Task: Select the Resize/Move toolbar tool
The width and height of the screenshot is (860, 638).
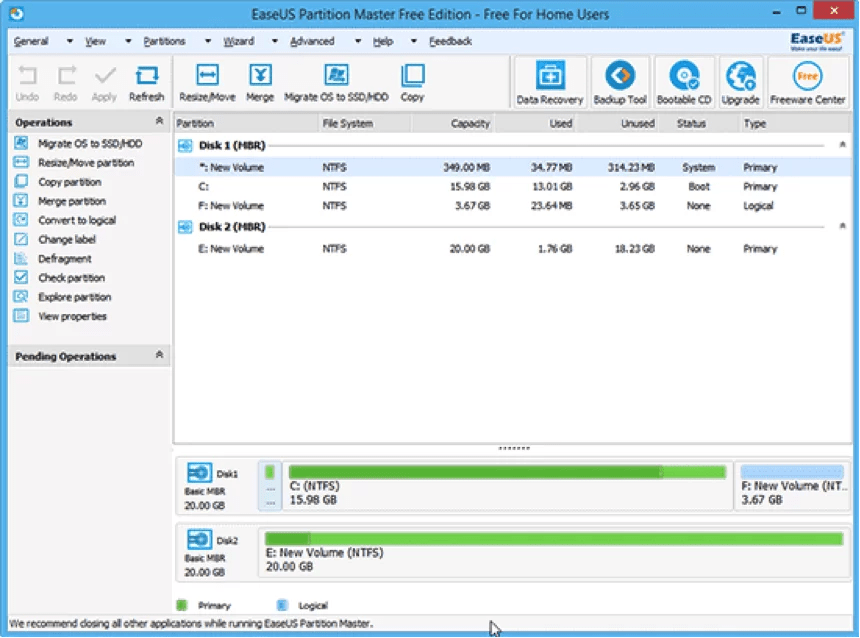Action: (x=207, y=83)
